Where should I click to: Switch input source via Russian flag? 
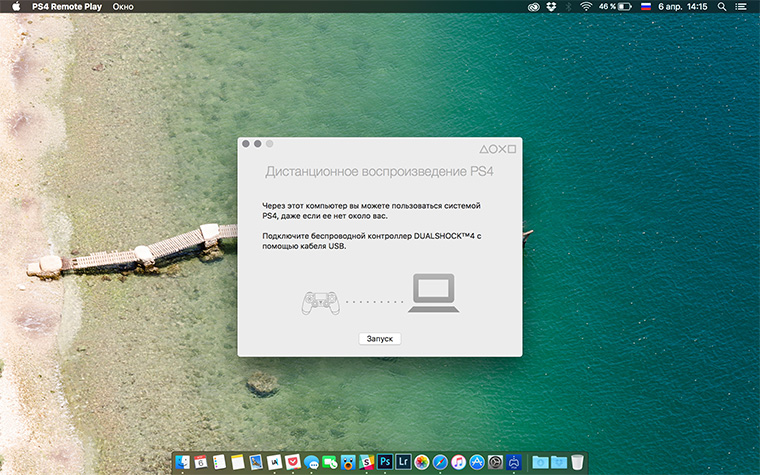point(645,7)
